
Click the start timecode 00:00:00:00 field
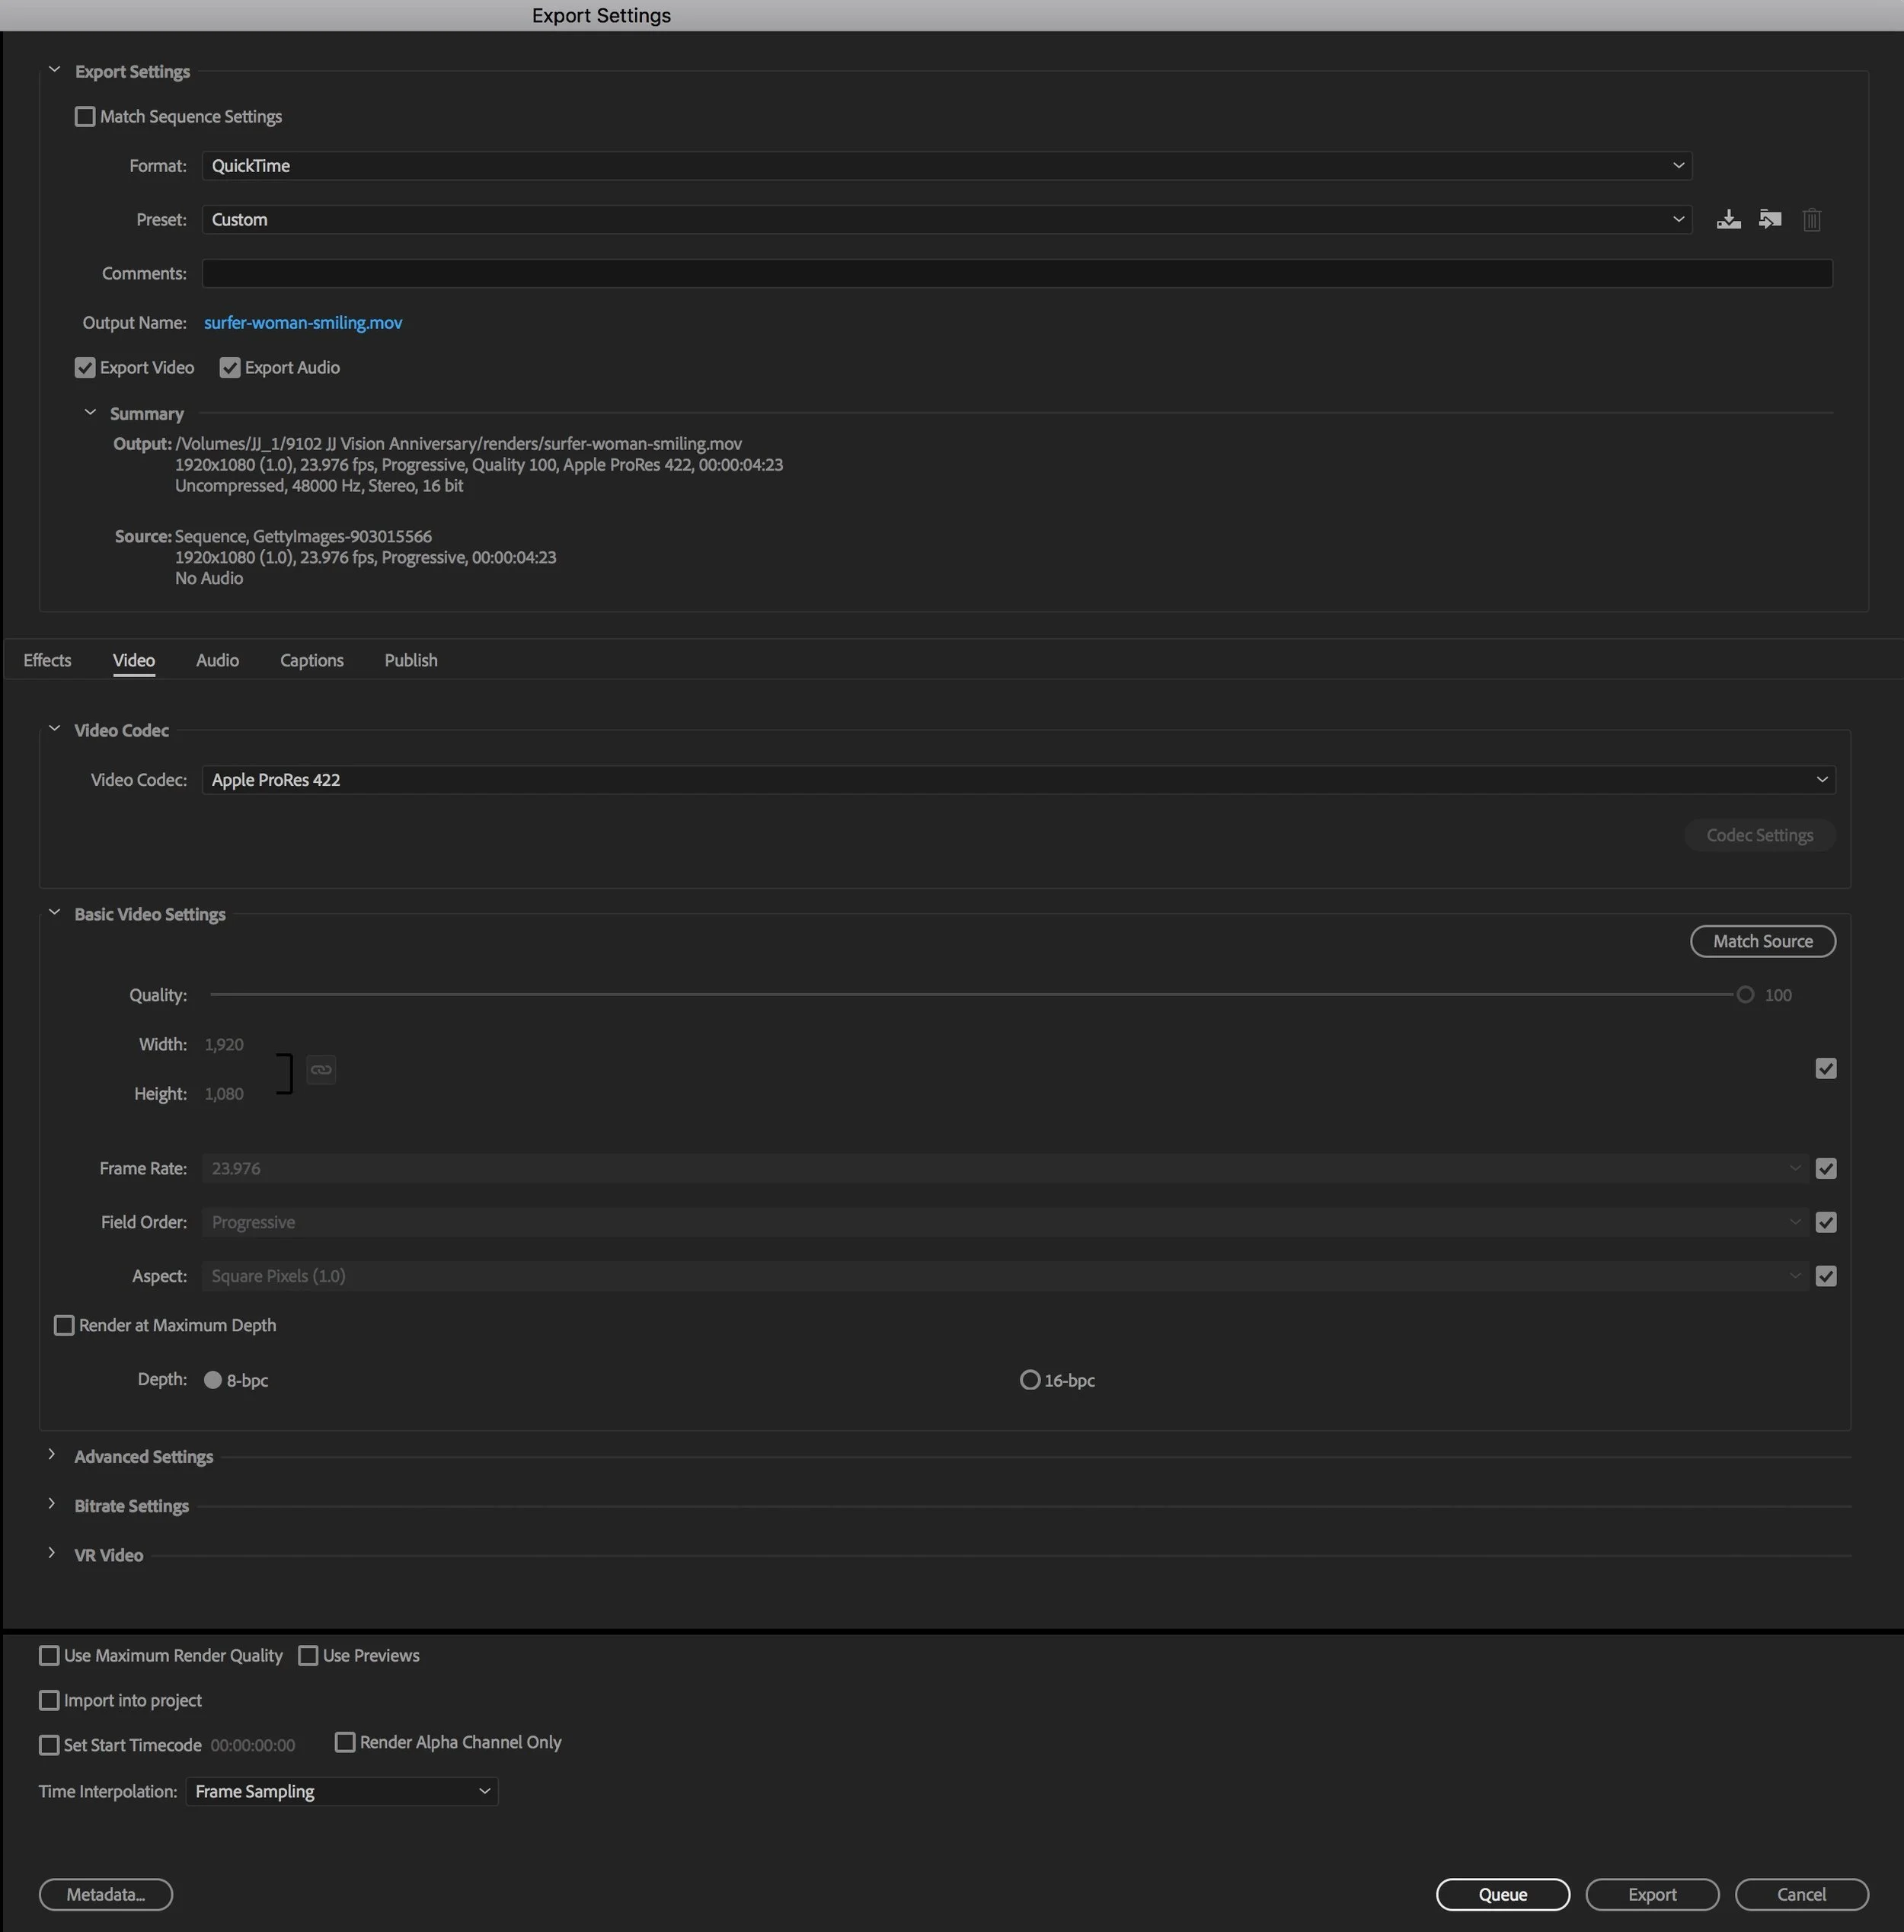[x=253, y=1745]
